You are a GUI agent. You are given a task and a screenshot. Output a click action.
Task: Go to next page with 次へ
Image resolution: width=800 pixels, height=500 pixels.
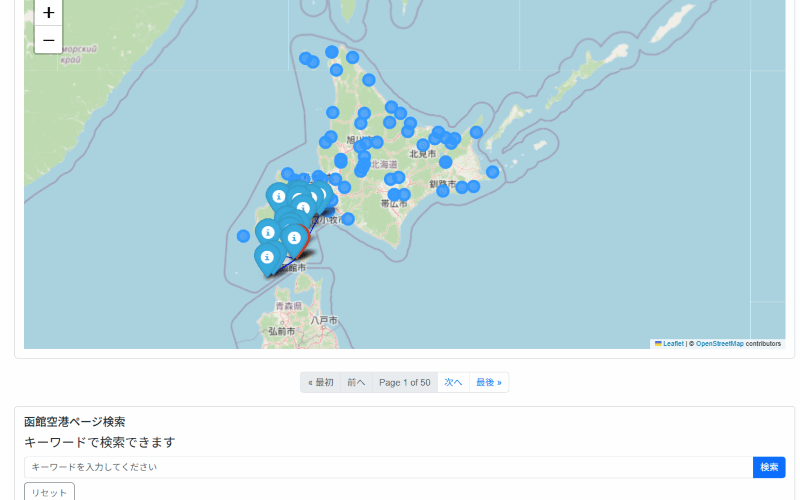[x=453, y=382]
